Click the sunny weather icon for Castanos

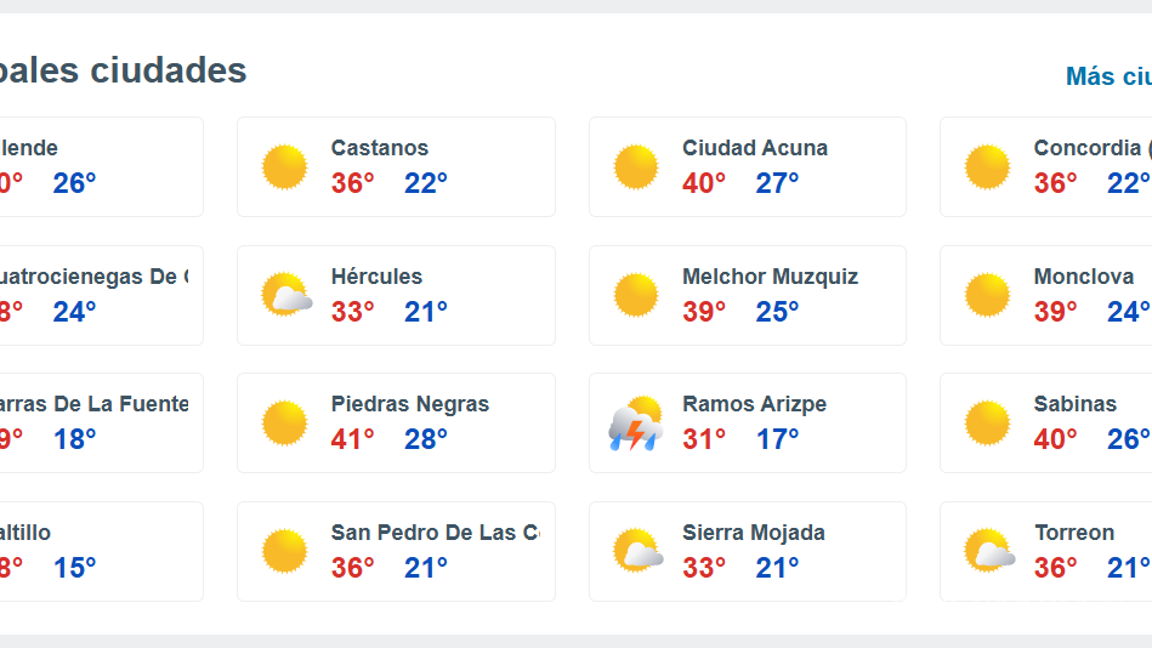(x=285, y=166)
